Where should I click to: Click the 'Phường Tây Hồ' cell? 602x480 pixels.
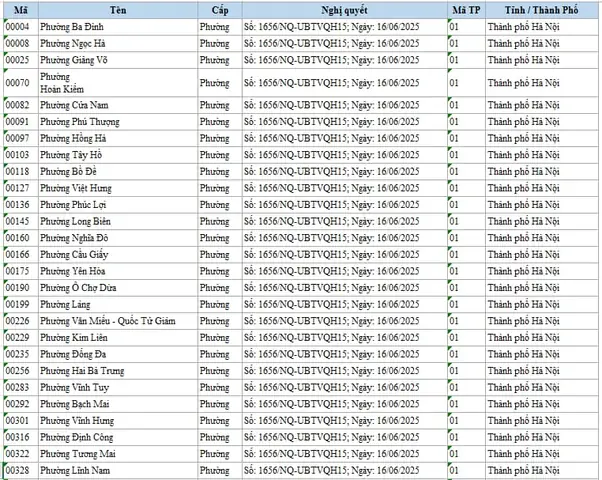[118, 155]
